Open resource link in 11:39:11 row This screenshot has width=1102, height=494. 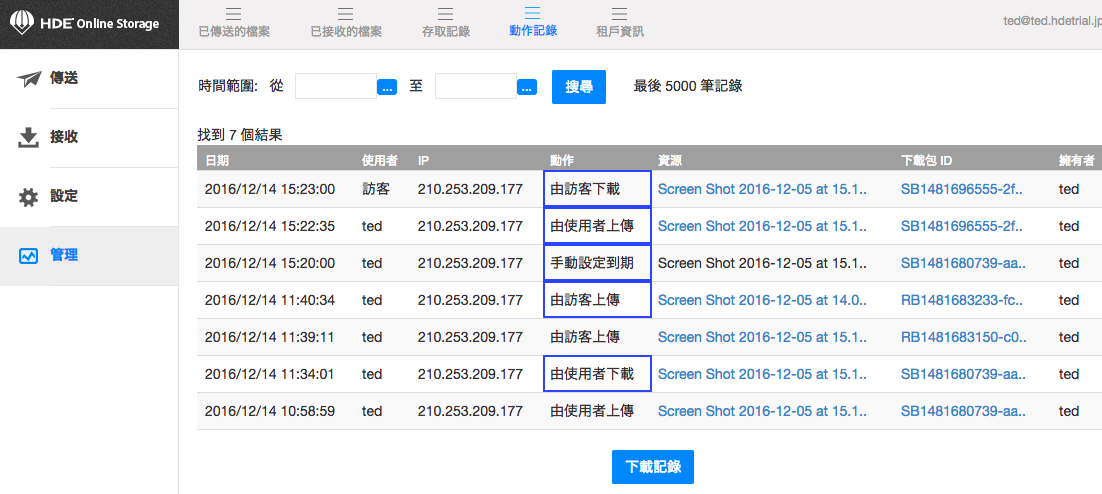[x=762, y=337]
